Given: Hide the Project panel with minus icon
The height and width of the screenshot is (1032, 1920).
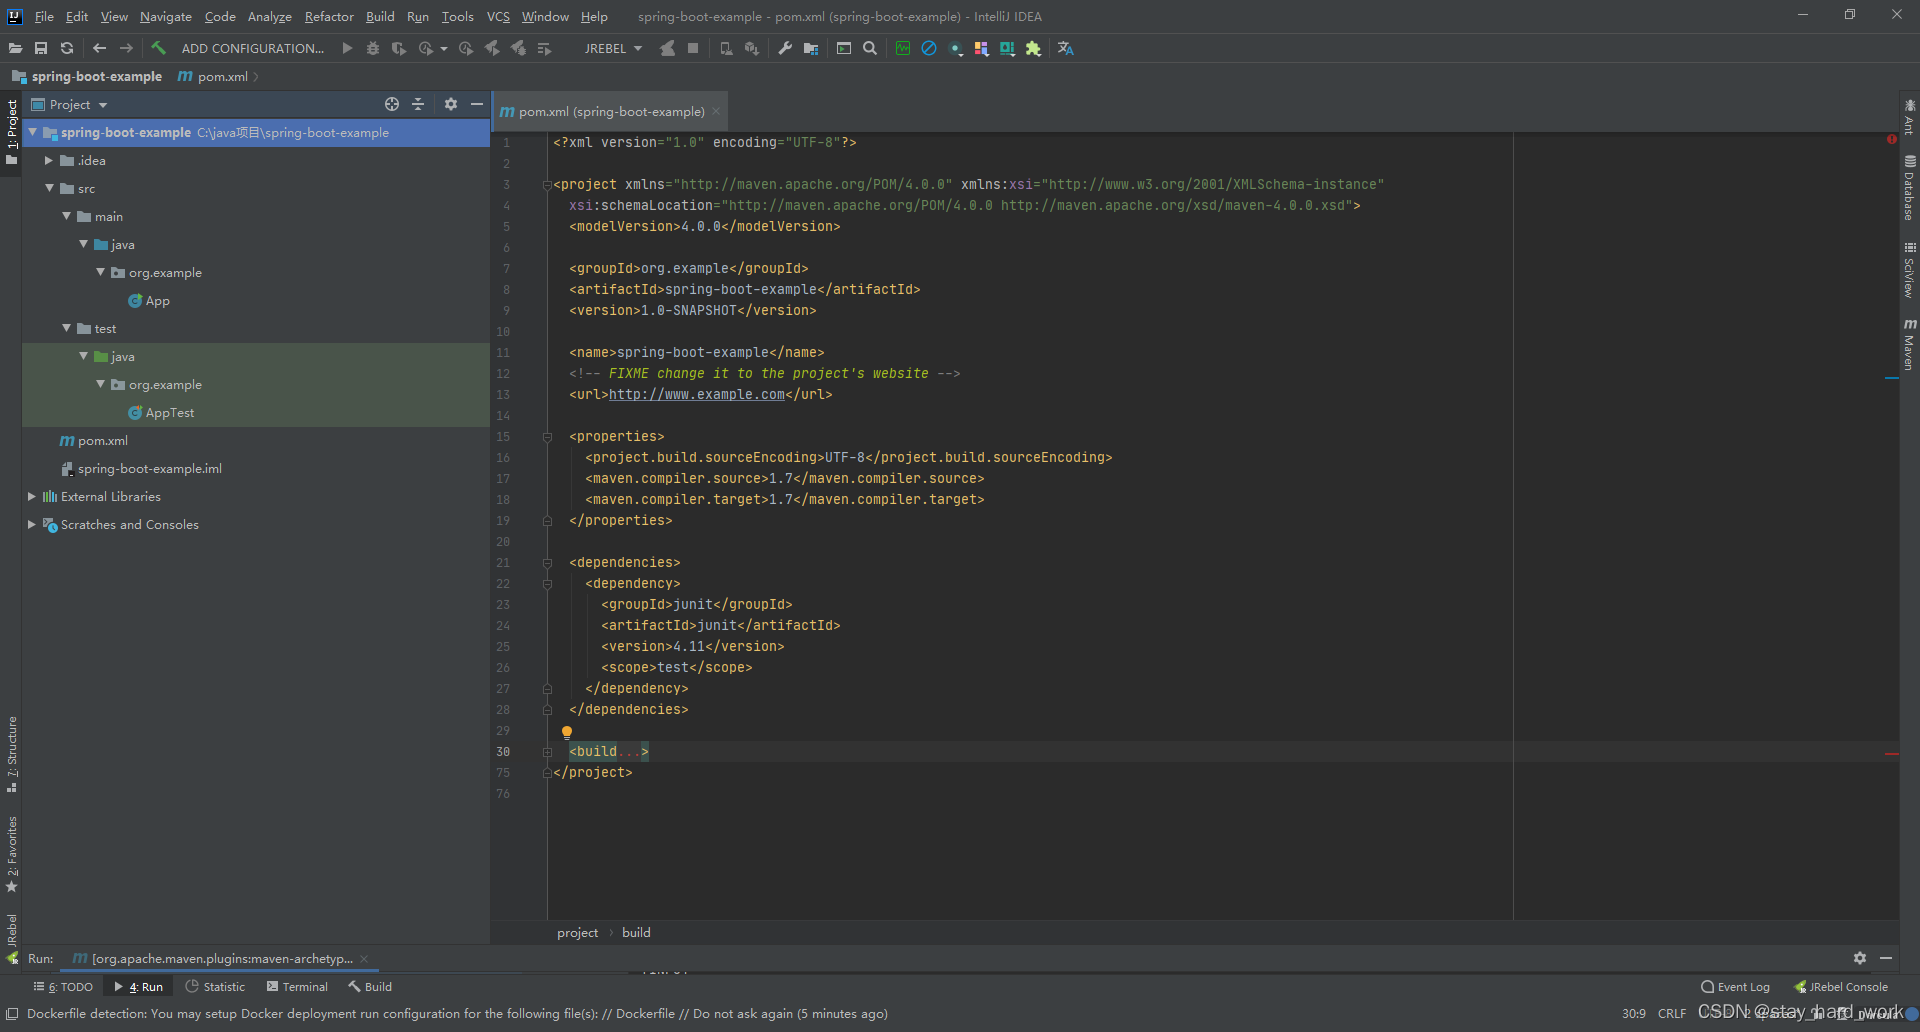Looking at the screenshot, I should [x=477, y=104].
